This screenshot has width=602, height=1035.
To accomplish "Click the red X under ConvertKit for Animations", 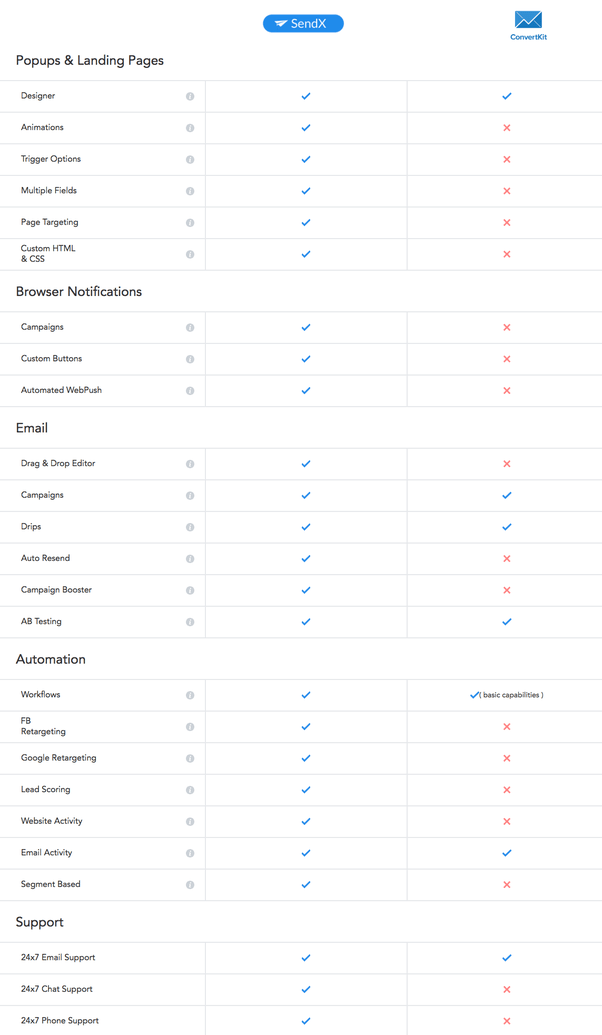I will pyautogui.click(x=506, y=127).
